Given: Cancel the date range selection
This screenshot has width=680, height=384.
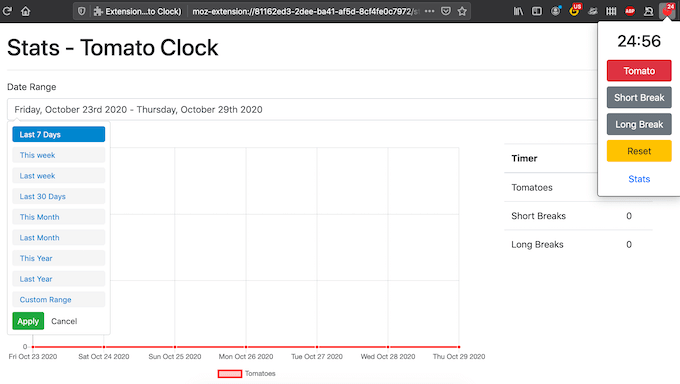Looking at the screenshot, I should coord(64,321).
